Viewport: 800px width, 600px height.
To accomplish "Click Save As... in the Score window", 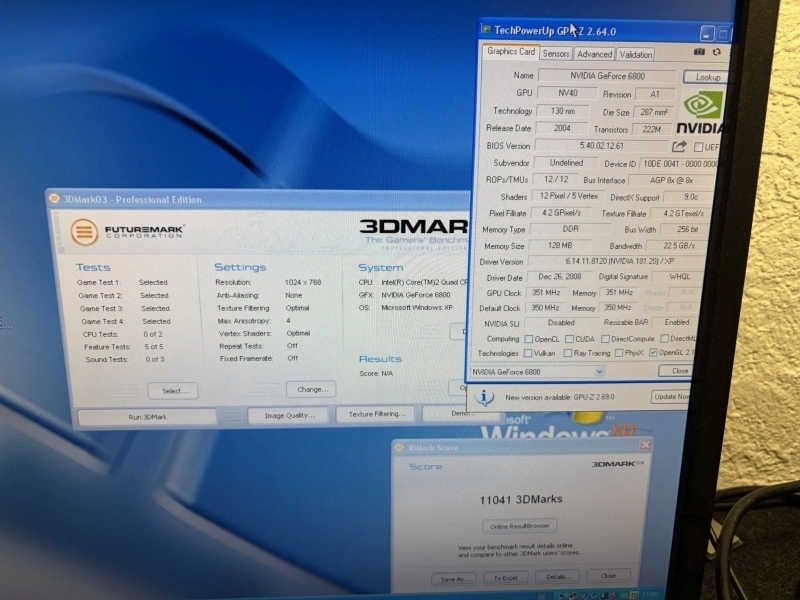I will click(x=454, y=579).
